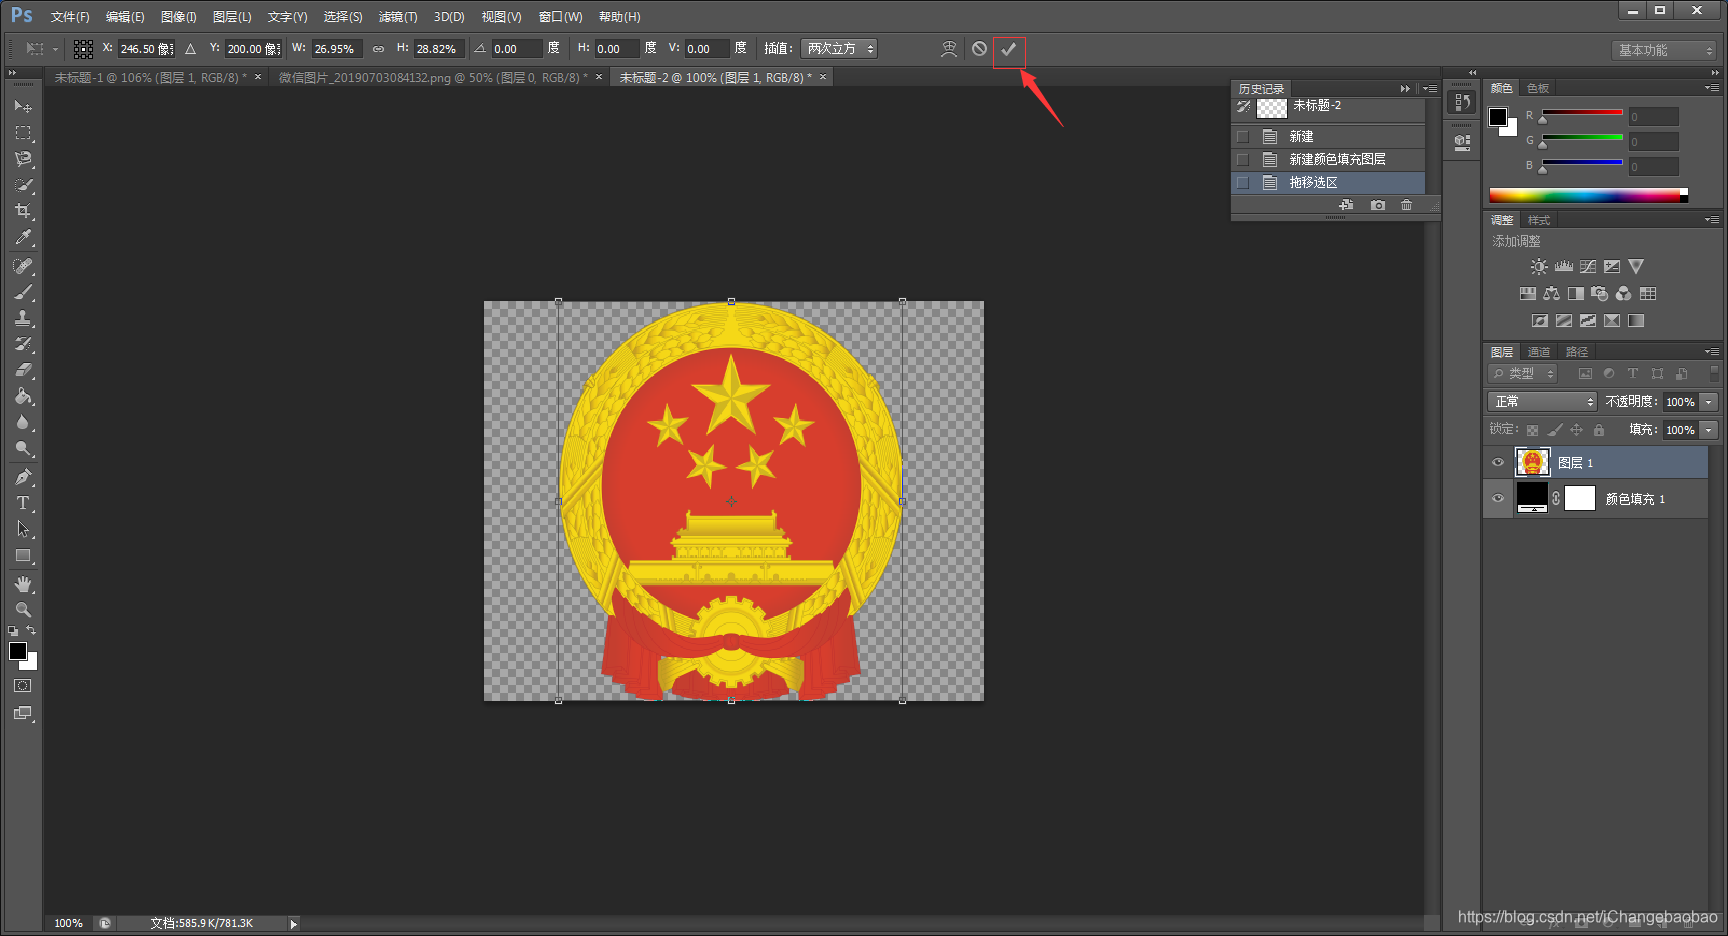1728x936 pixels.
Task: Open the 滤镜(T) menu
Action: click(398, 17)
